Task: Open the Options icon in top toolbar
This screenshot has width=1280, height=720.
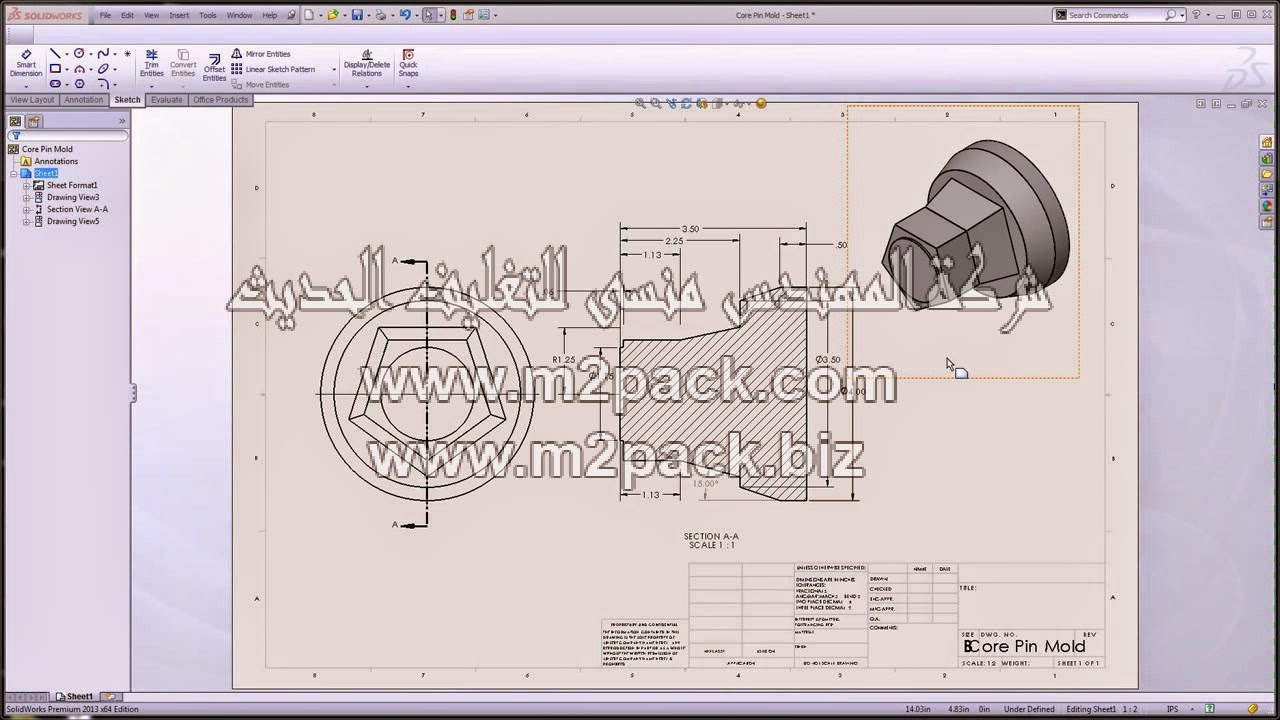Action: click(482, 15)
